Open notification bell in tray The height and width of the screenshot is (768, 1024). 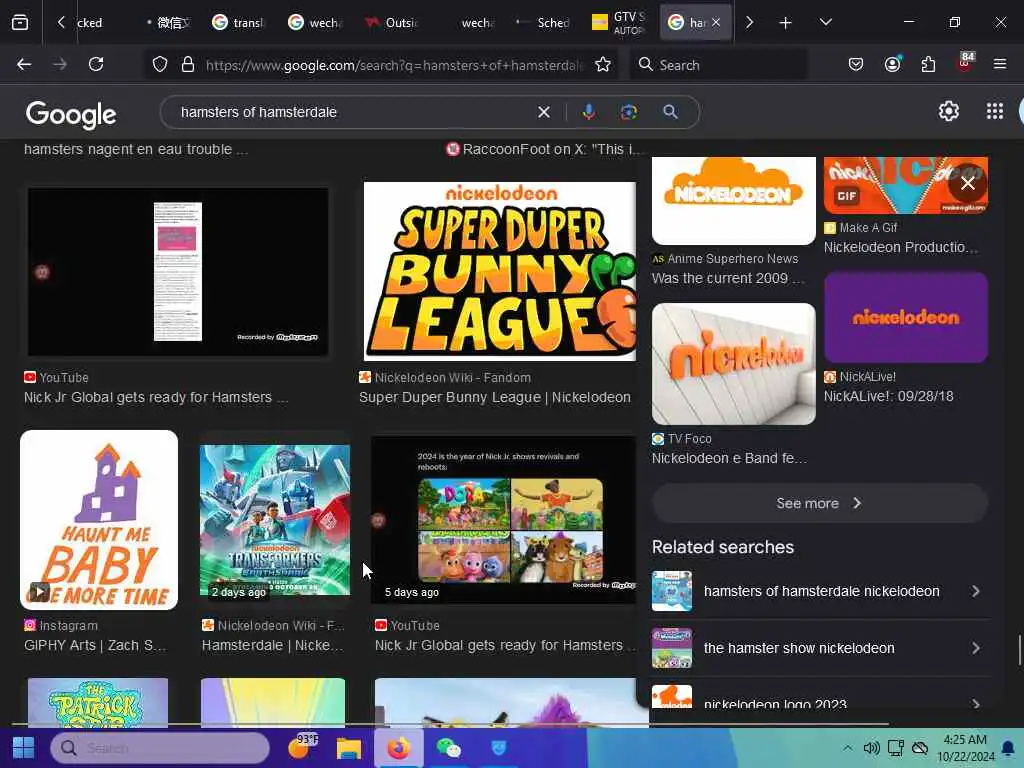[x=1008, y=748]
